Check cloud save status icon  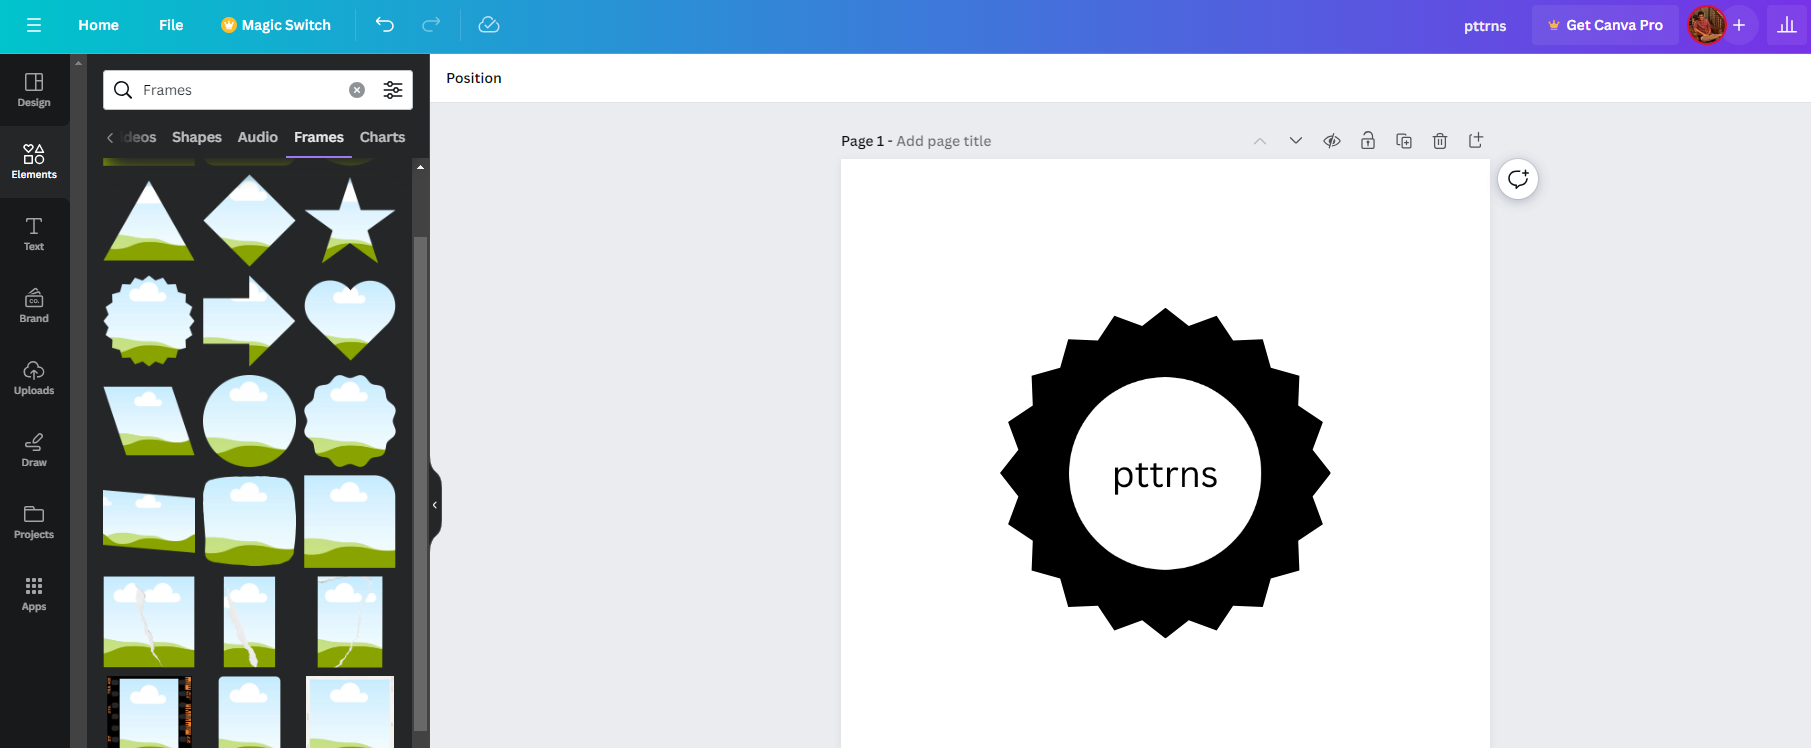pyautogui.click(x=489, y=25)
